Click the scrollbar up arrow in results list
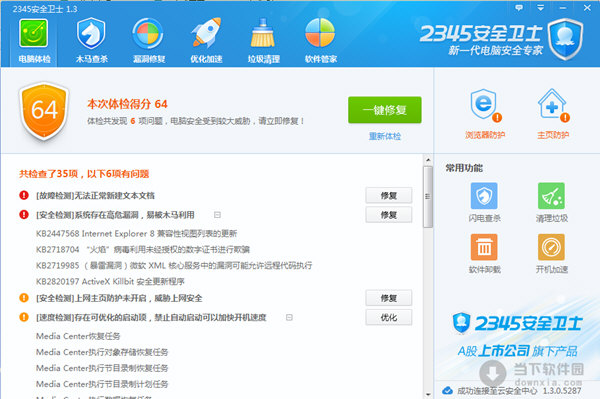 click(428, 160)
